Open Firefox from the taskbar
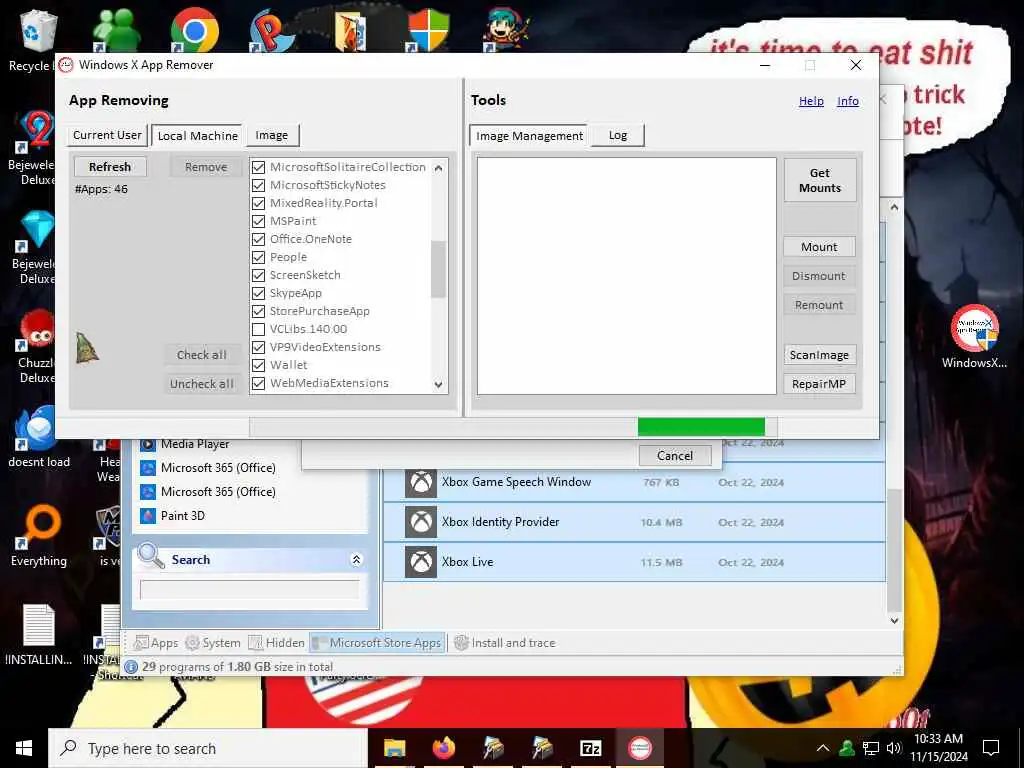1024x768 pixels. 443,748
